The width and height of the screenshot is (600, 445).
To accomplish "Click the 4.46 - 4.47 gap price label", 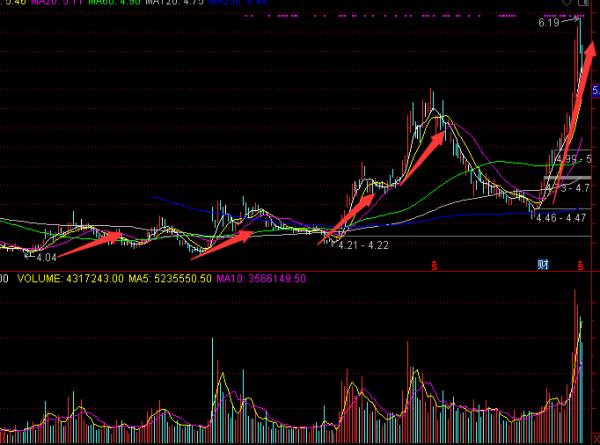I will pos(560,218).
